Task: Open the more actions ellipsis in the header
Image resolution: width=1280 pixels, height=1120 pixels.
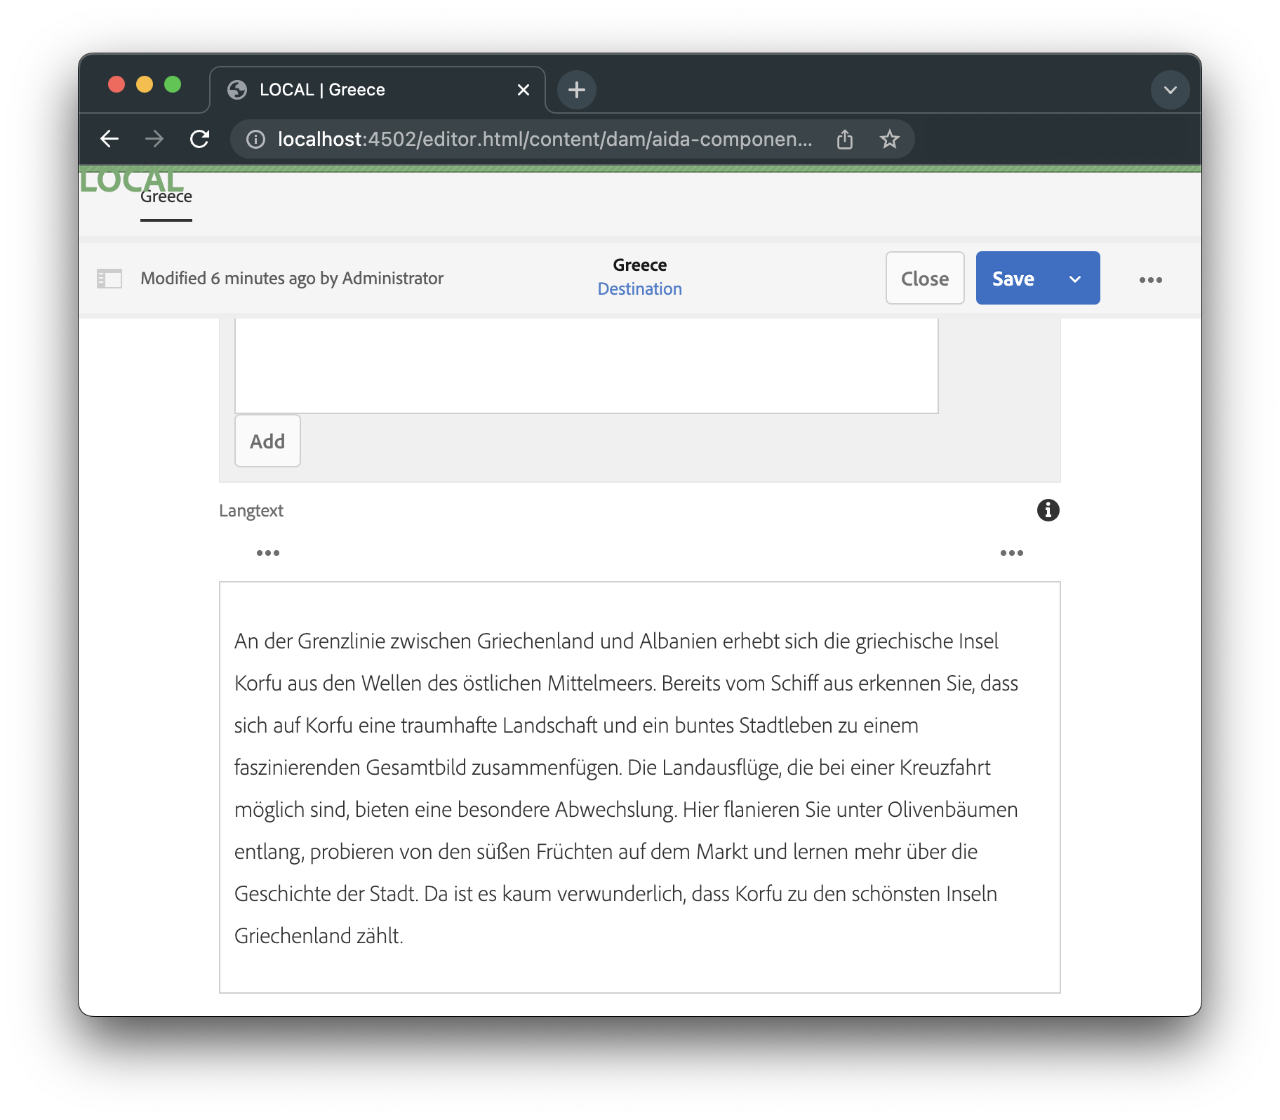Action: click(1150, 279)
